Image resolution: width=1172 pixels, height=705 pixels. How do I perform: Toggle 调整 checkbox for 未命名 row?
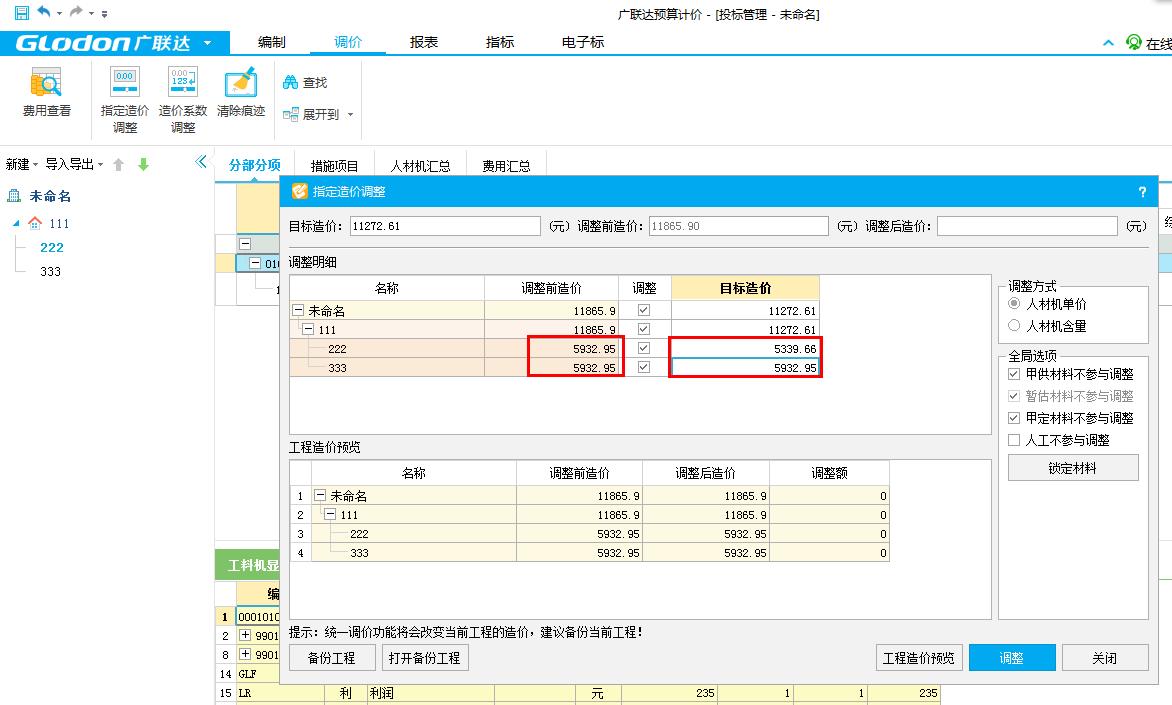click(644, 310)
